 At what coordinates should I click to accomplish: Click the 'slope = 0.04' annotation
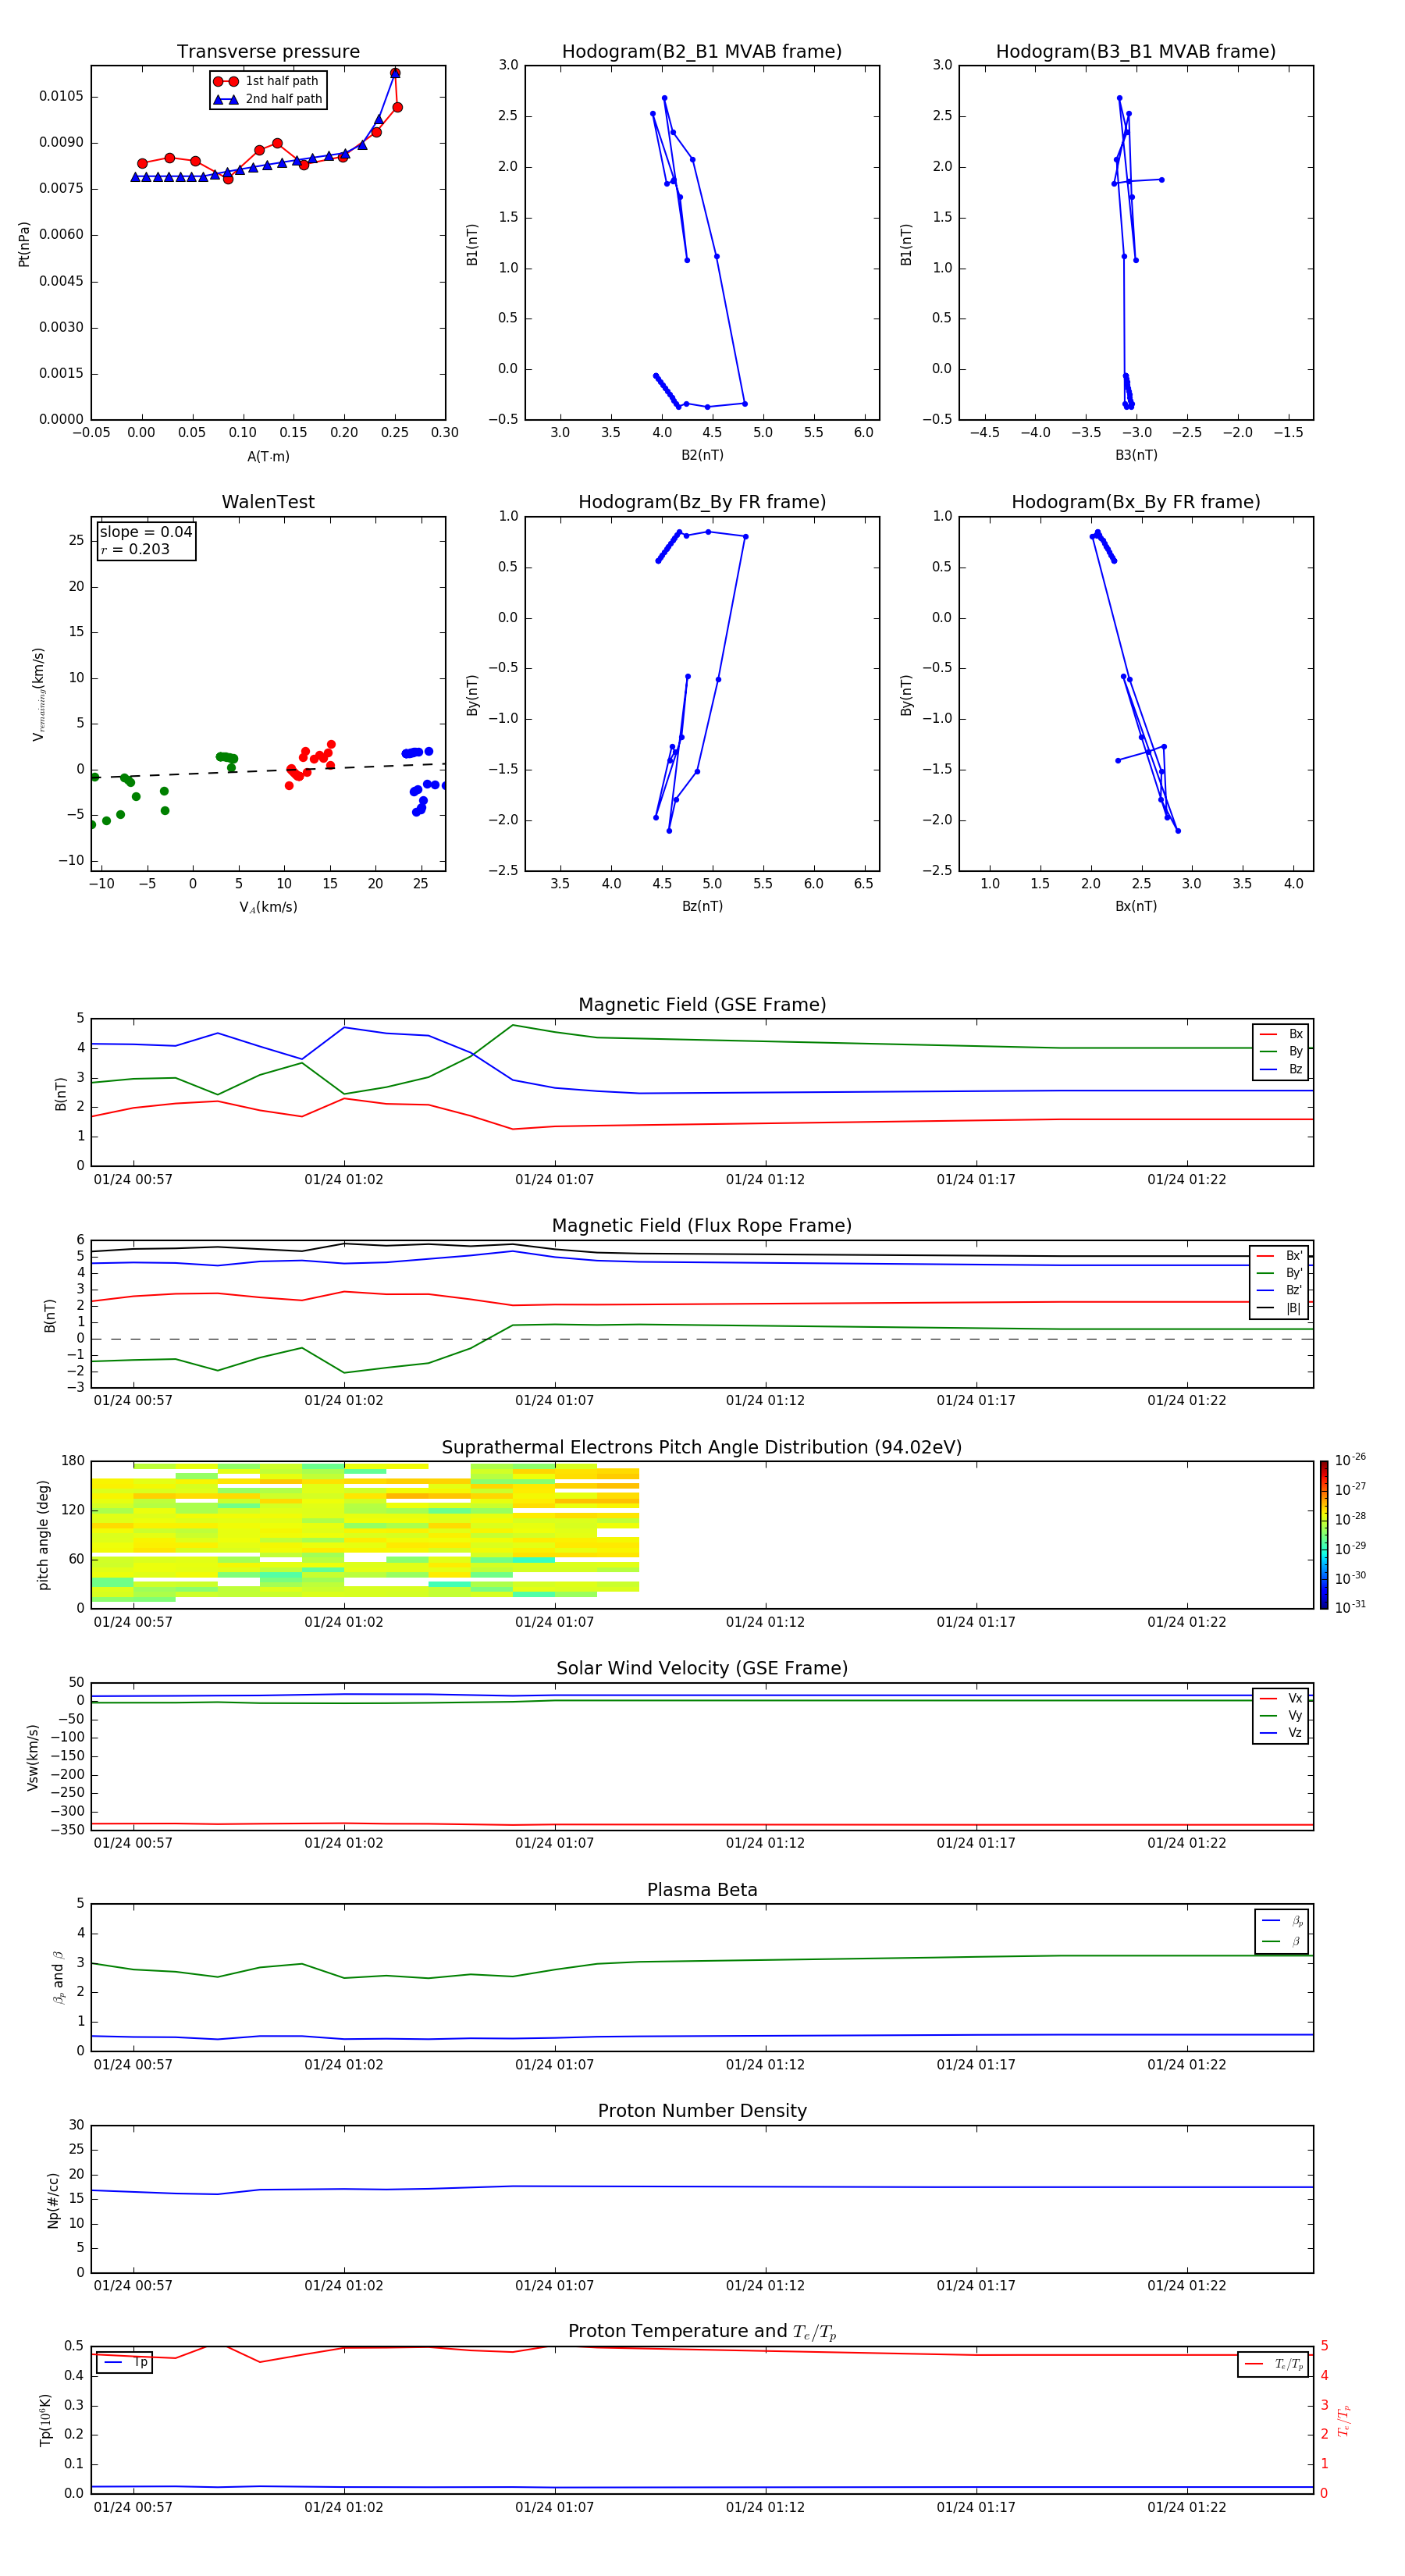tap(146, 532)
